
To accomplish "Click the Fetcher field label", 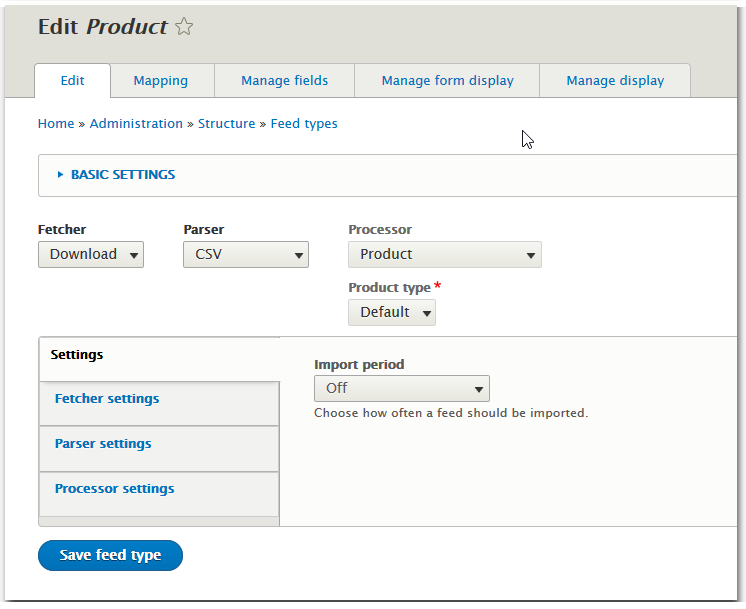I will pos(62,229).
